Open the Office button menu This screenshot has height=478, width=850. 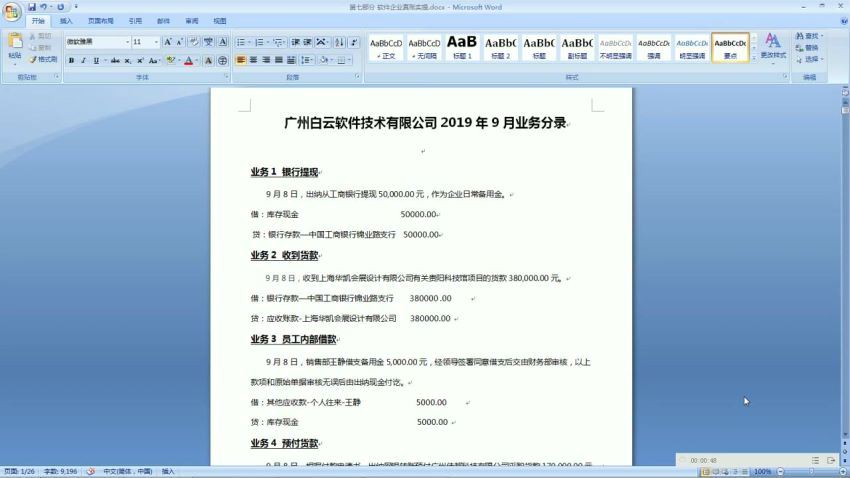point(12,11)
